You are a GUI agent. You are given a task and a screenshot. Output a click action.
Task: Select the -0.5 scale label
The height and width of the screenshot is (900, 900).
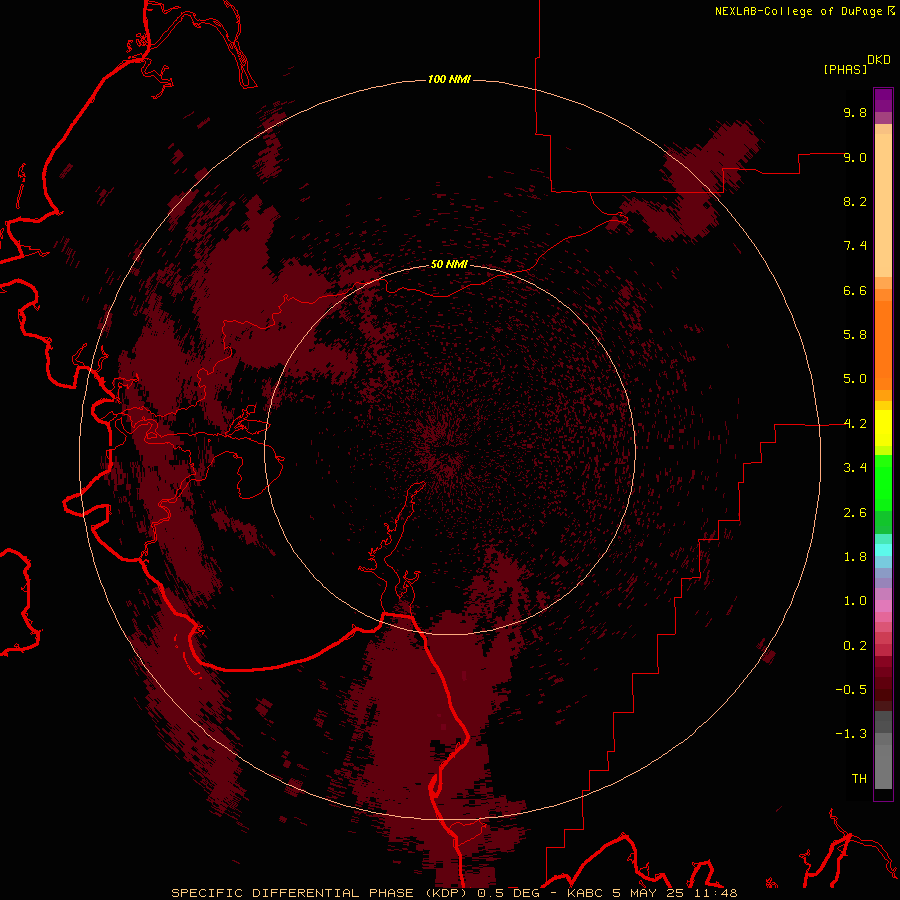tap(851, 690)
